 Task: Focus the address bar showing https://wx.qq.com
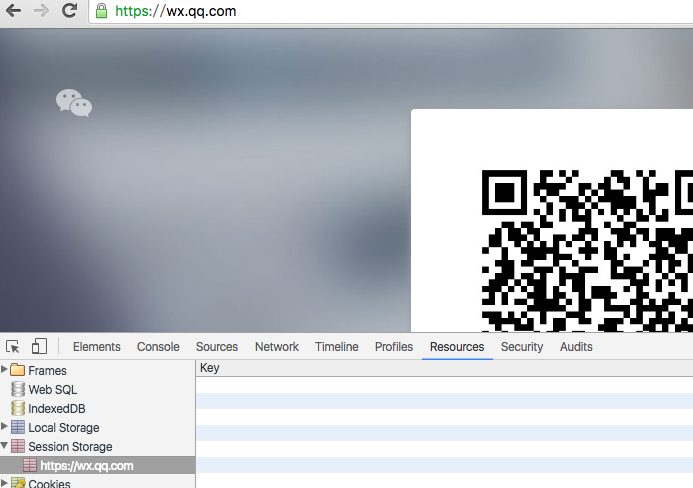(391, 11)
